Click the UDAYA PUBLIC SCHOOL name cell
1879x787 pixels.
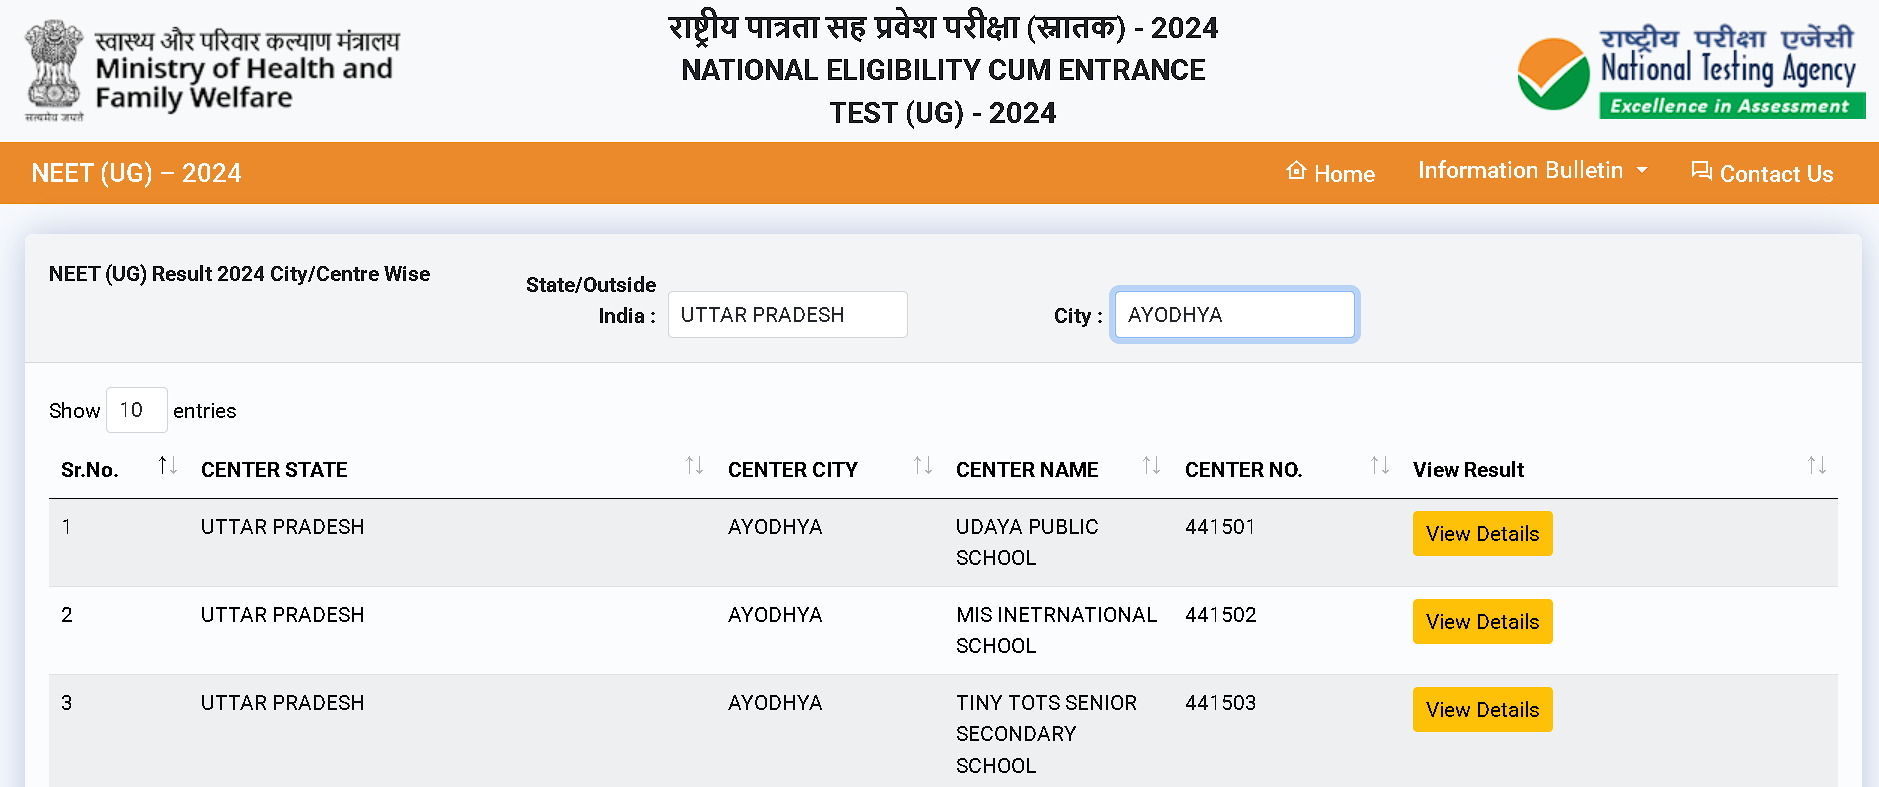pos(1027,542)
